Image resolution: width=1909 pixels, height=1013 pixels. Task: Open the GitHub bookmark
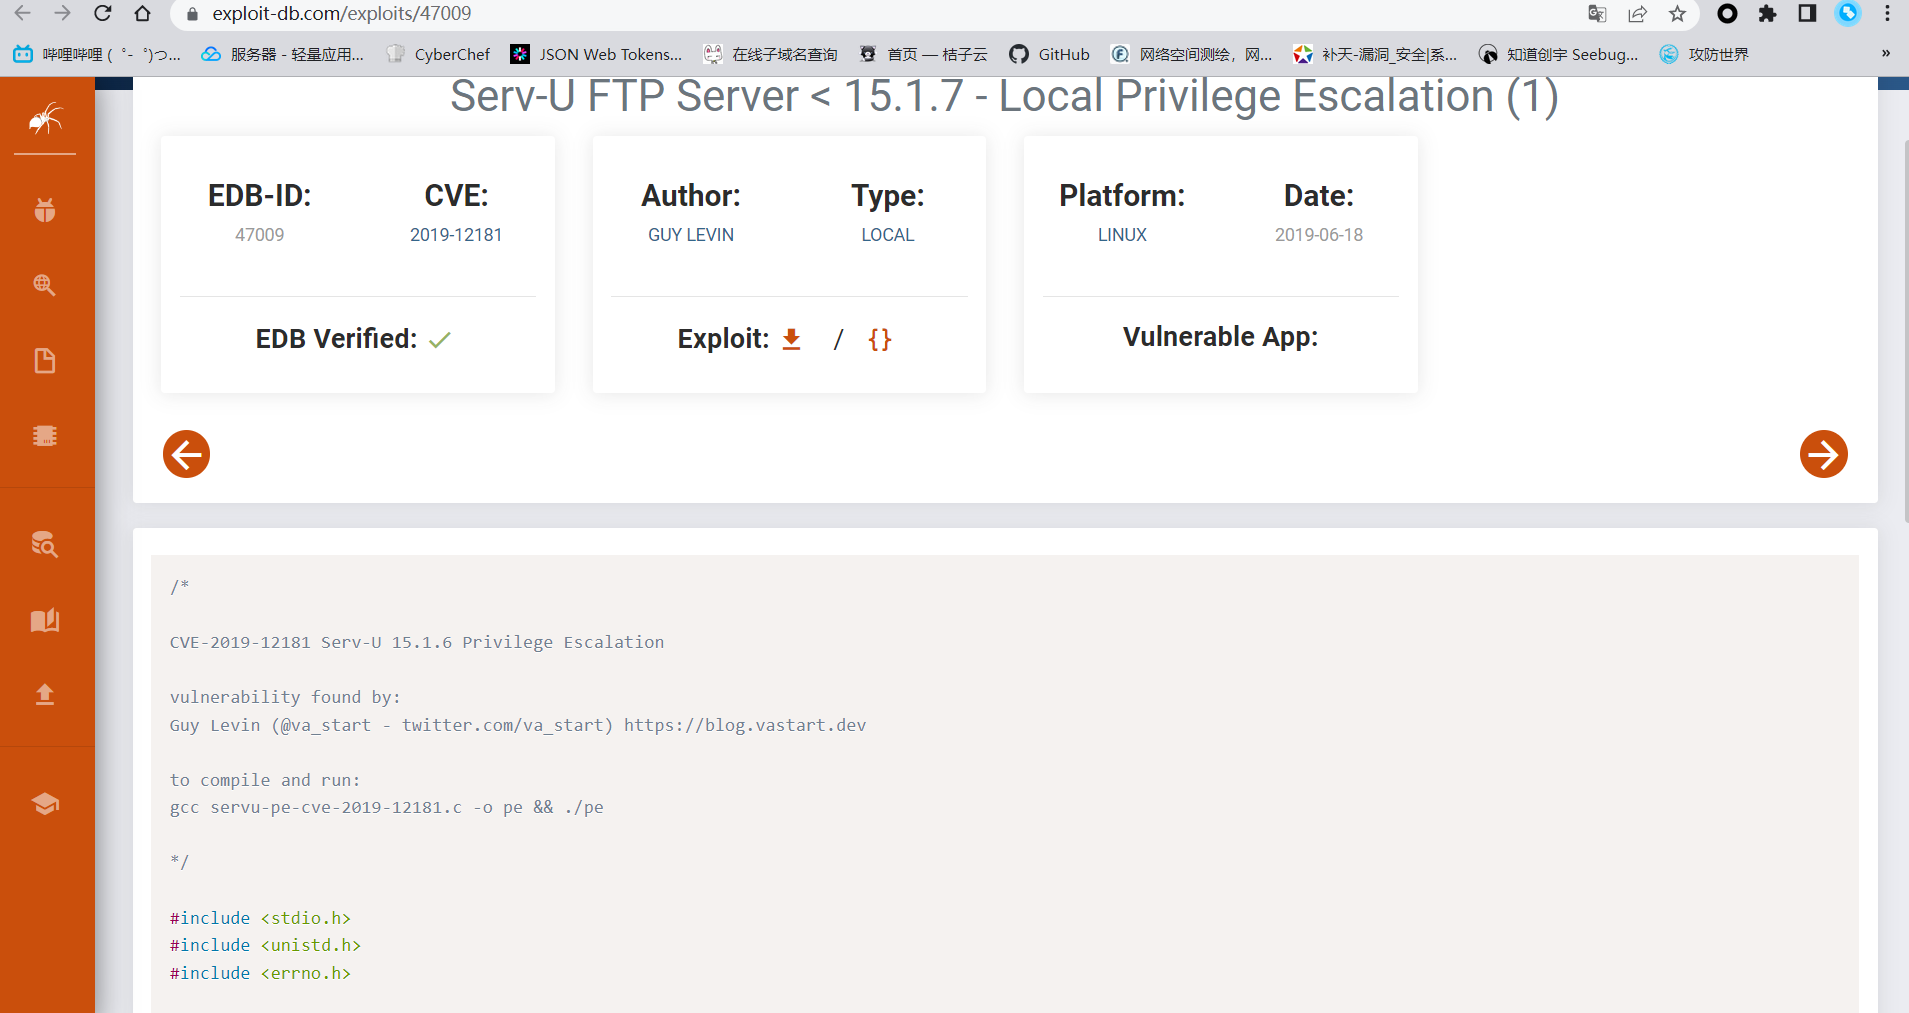(x=1049, y=54)
